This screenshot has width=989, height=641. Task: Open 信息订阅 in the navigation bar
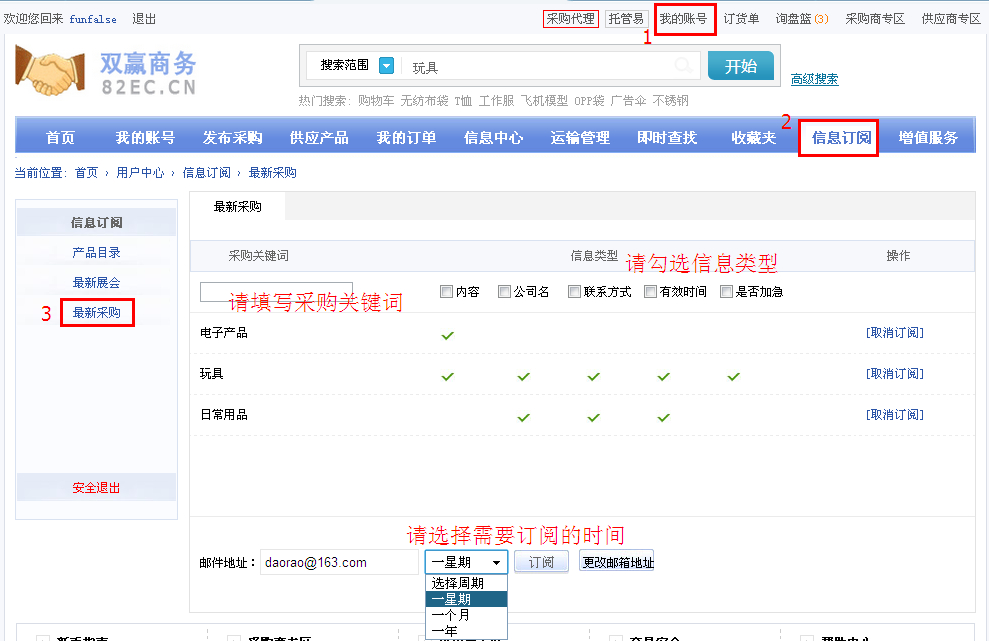tap(841, 138)
